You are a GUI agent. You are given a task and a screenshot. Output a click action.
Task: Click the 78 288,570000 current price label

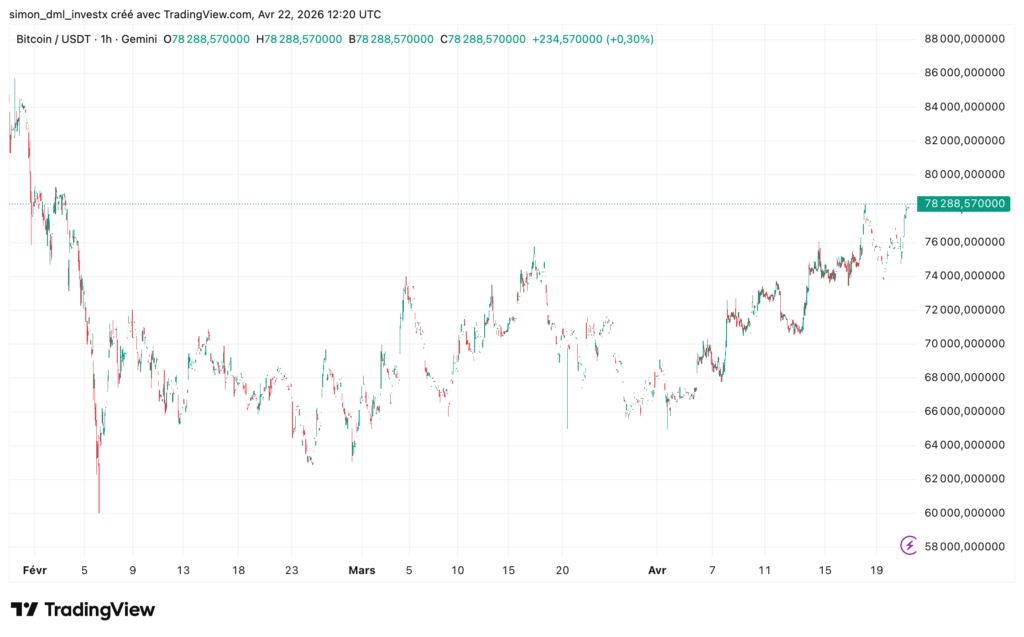click(x=962, y=203)
